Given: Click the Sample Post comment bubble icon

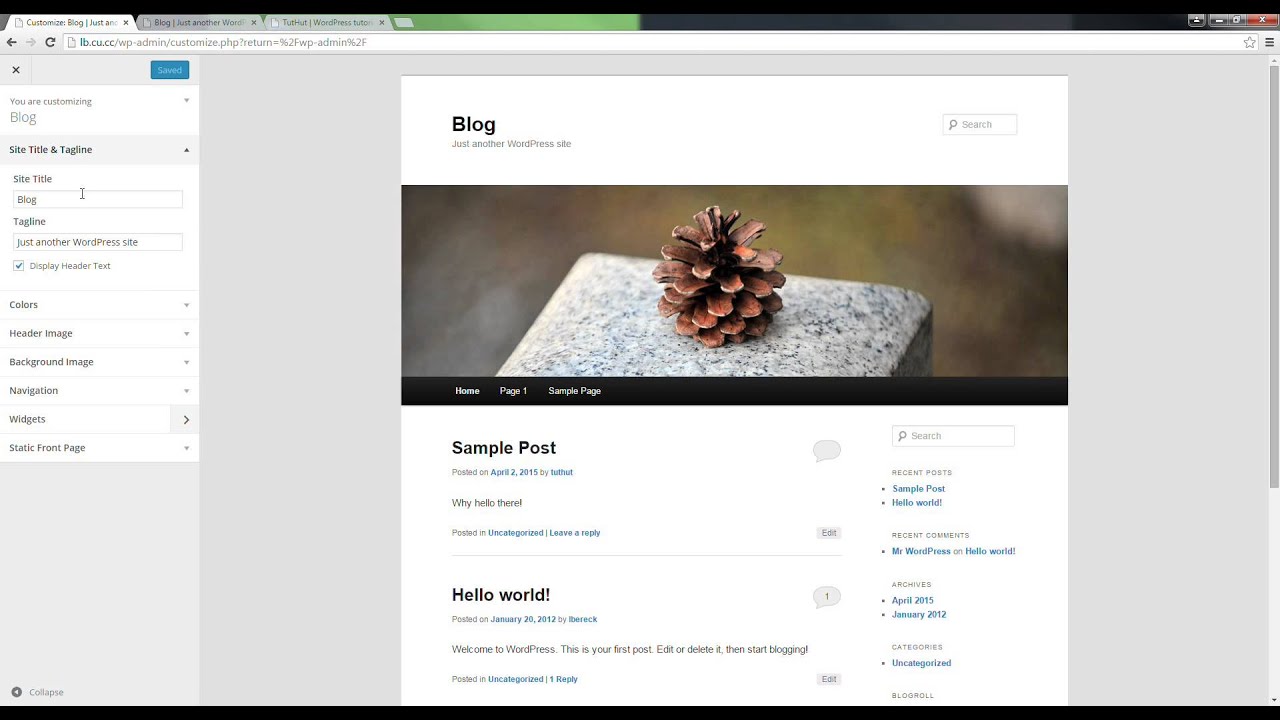Looking at the screenshot, I should tap(827, 451).
